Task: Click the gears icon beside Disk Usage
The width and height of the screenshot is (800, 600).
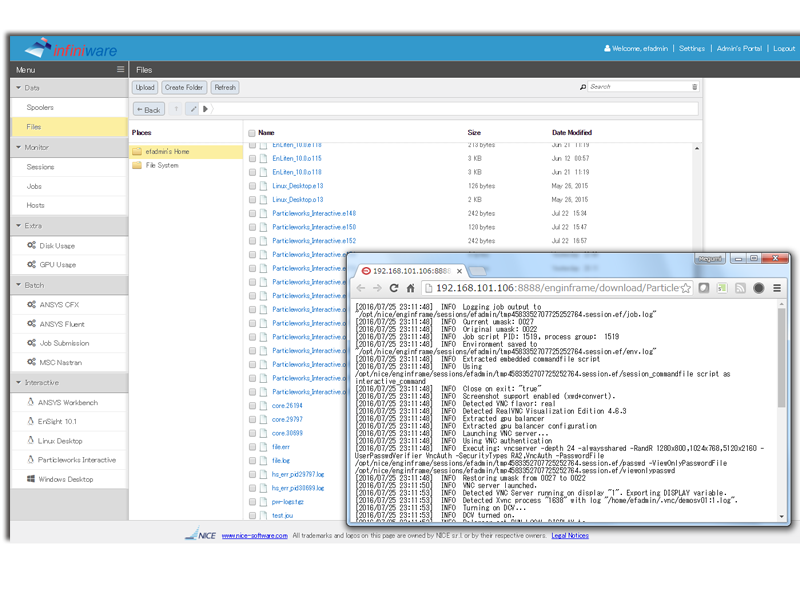Action: coord(32,246)
